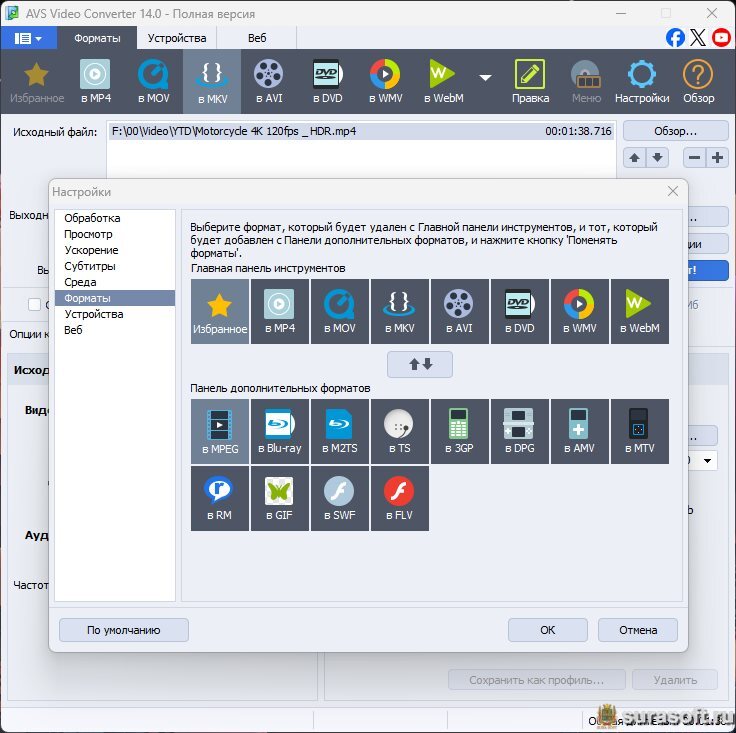Select the в FLV additional format
736x733 pixels.
[x=400, y=498]
